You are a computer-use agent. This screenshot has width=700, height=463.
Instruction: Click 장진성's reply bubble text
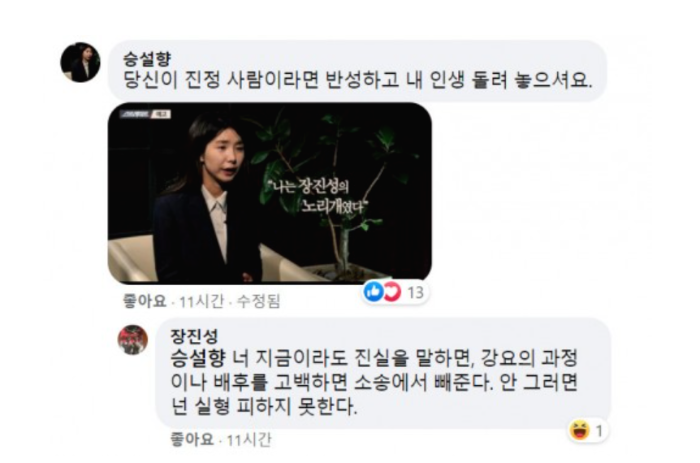375,382
